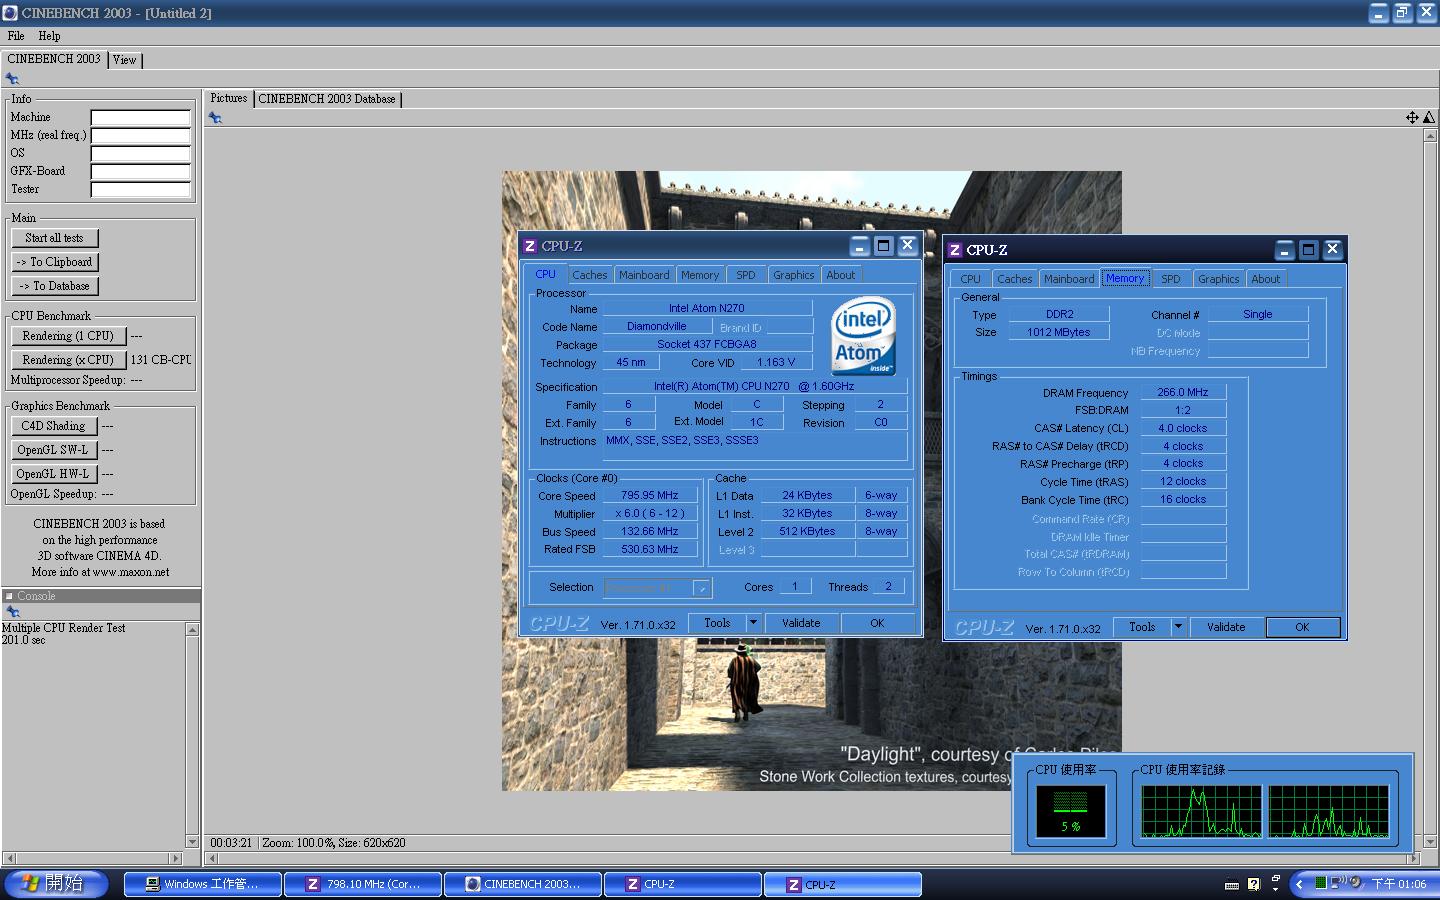Close the left CPU-Z window
1440x900 pixels.
(x=907, y=246)
